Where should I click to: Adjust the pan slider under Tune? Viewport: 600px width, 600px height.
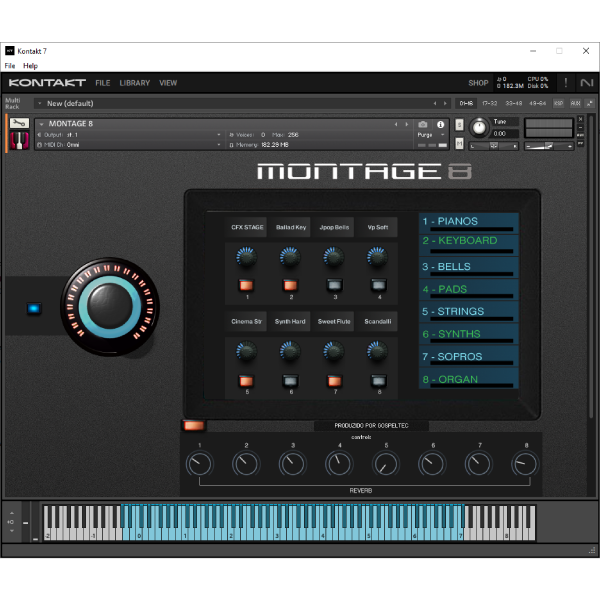pyautogui.click(x=494, y=146)
